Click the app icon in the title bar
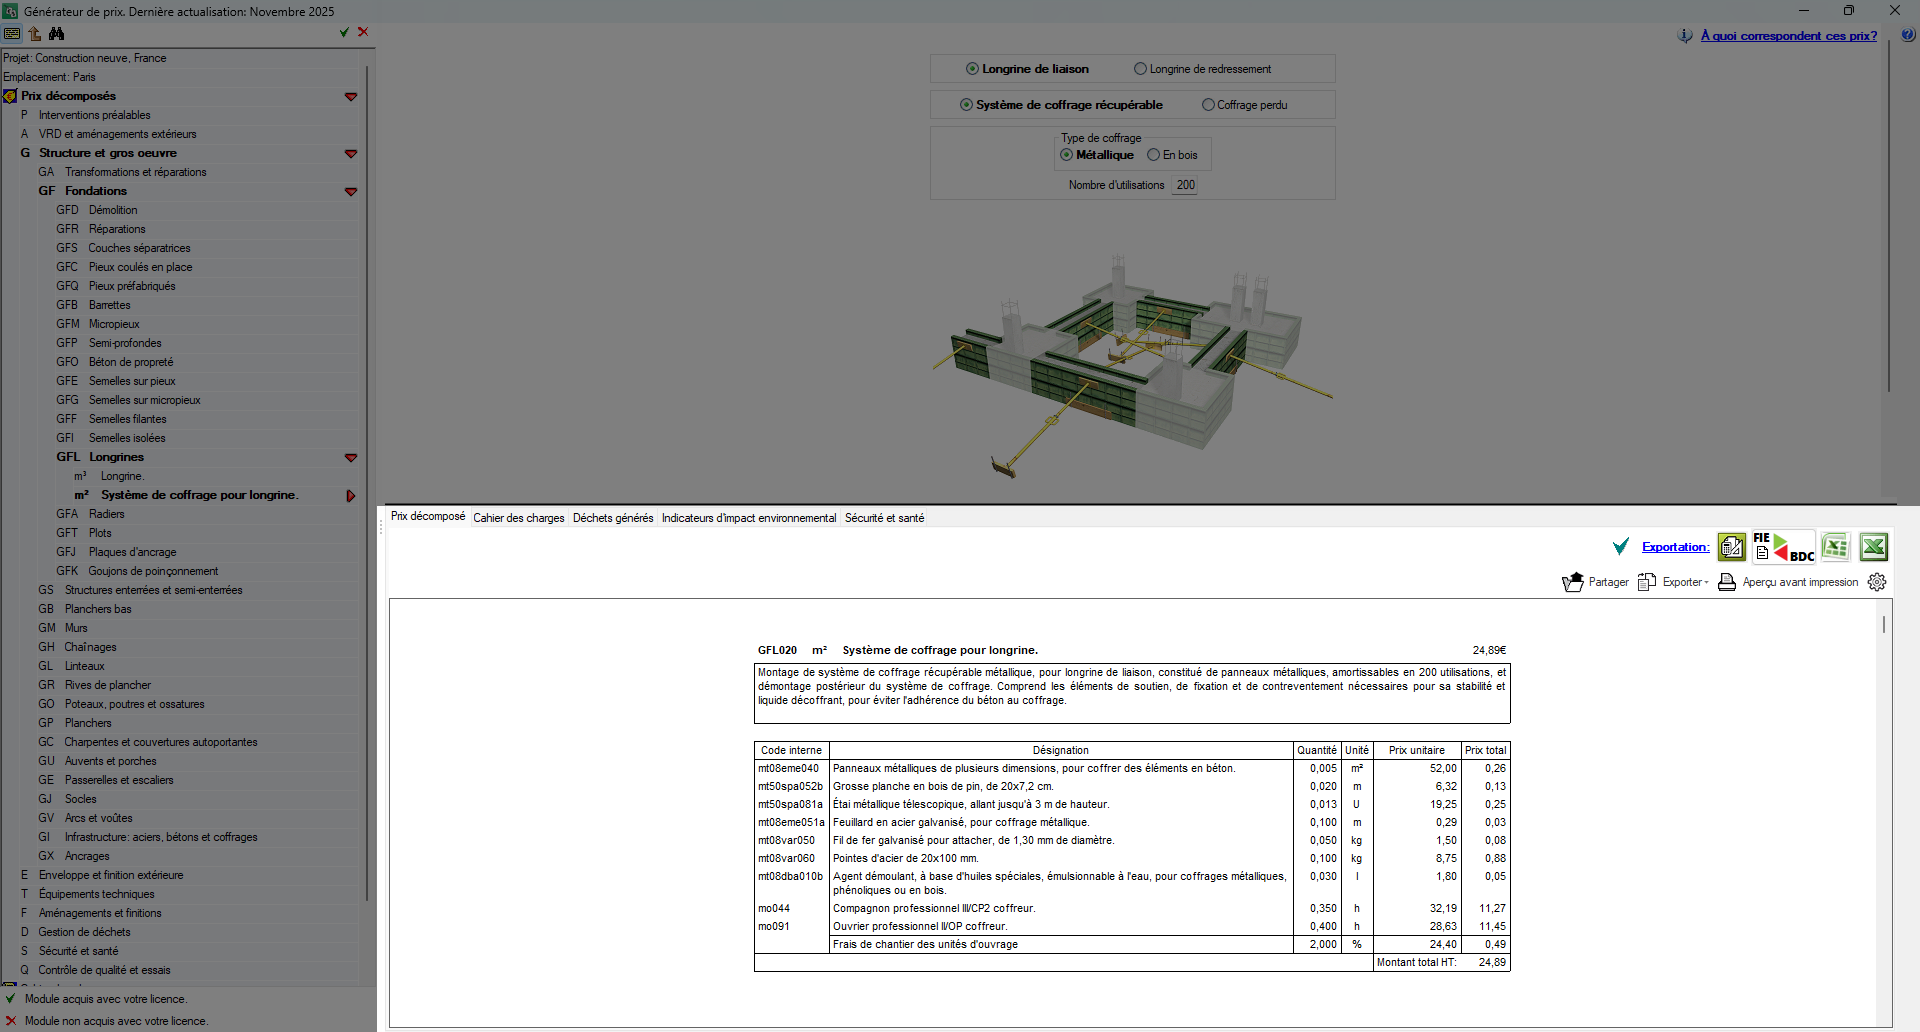 coord(10,11)
